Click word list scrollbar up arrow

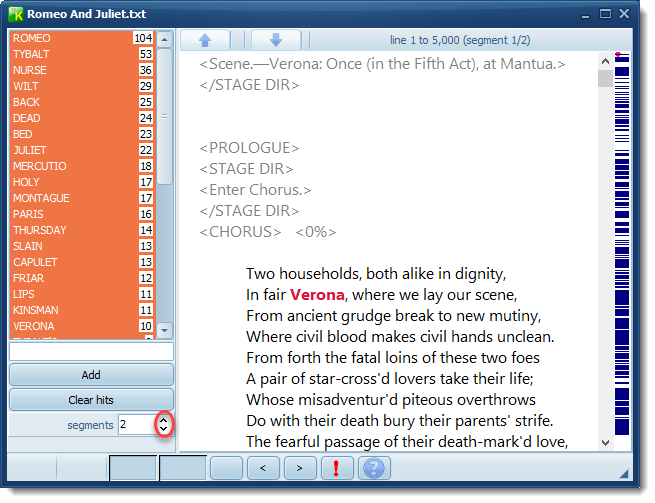[x=165, y=40]
